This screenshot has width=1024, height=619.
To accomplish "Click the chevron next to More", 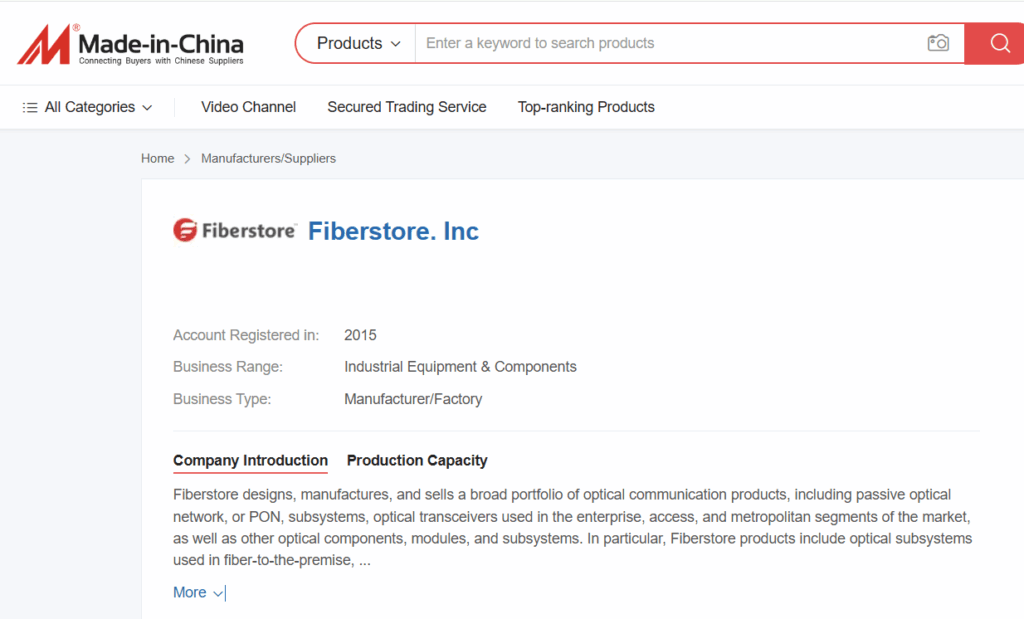I will click(x=218, y=593).
